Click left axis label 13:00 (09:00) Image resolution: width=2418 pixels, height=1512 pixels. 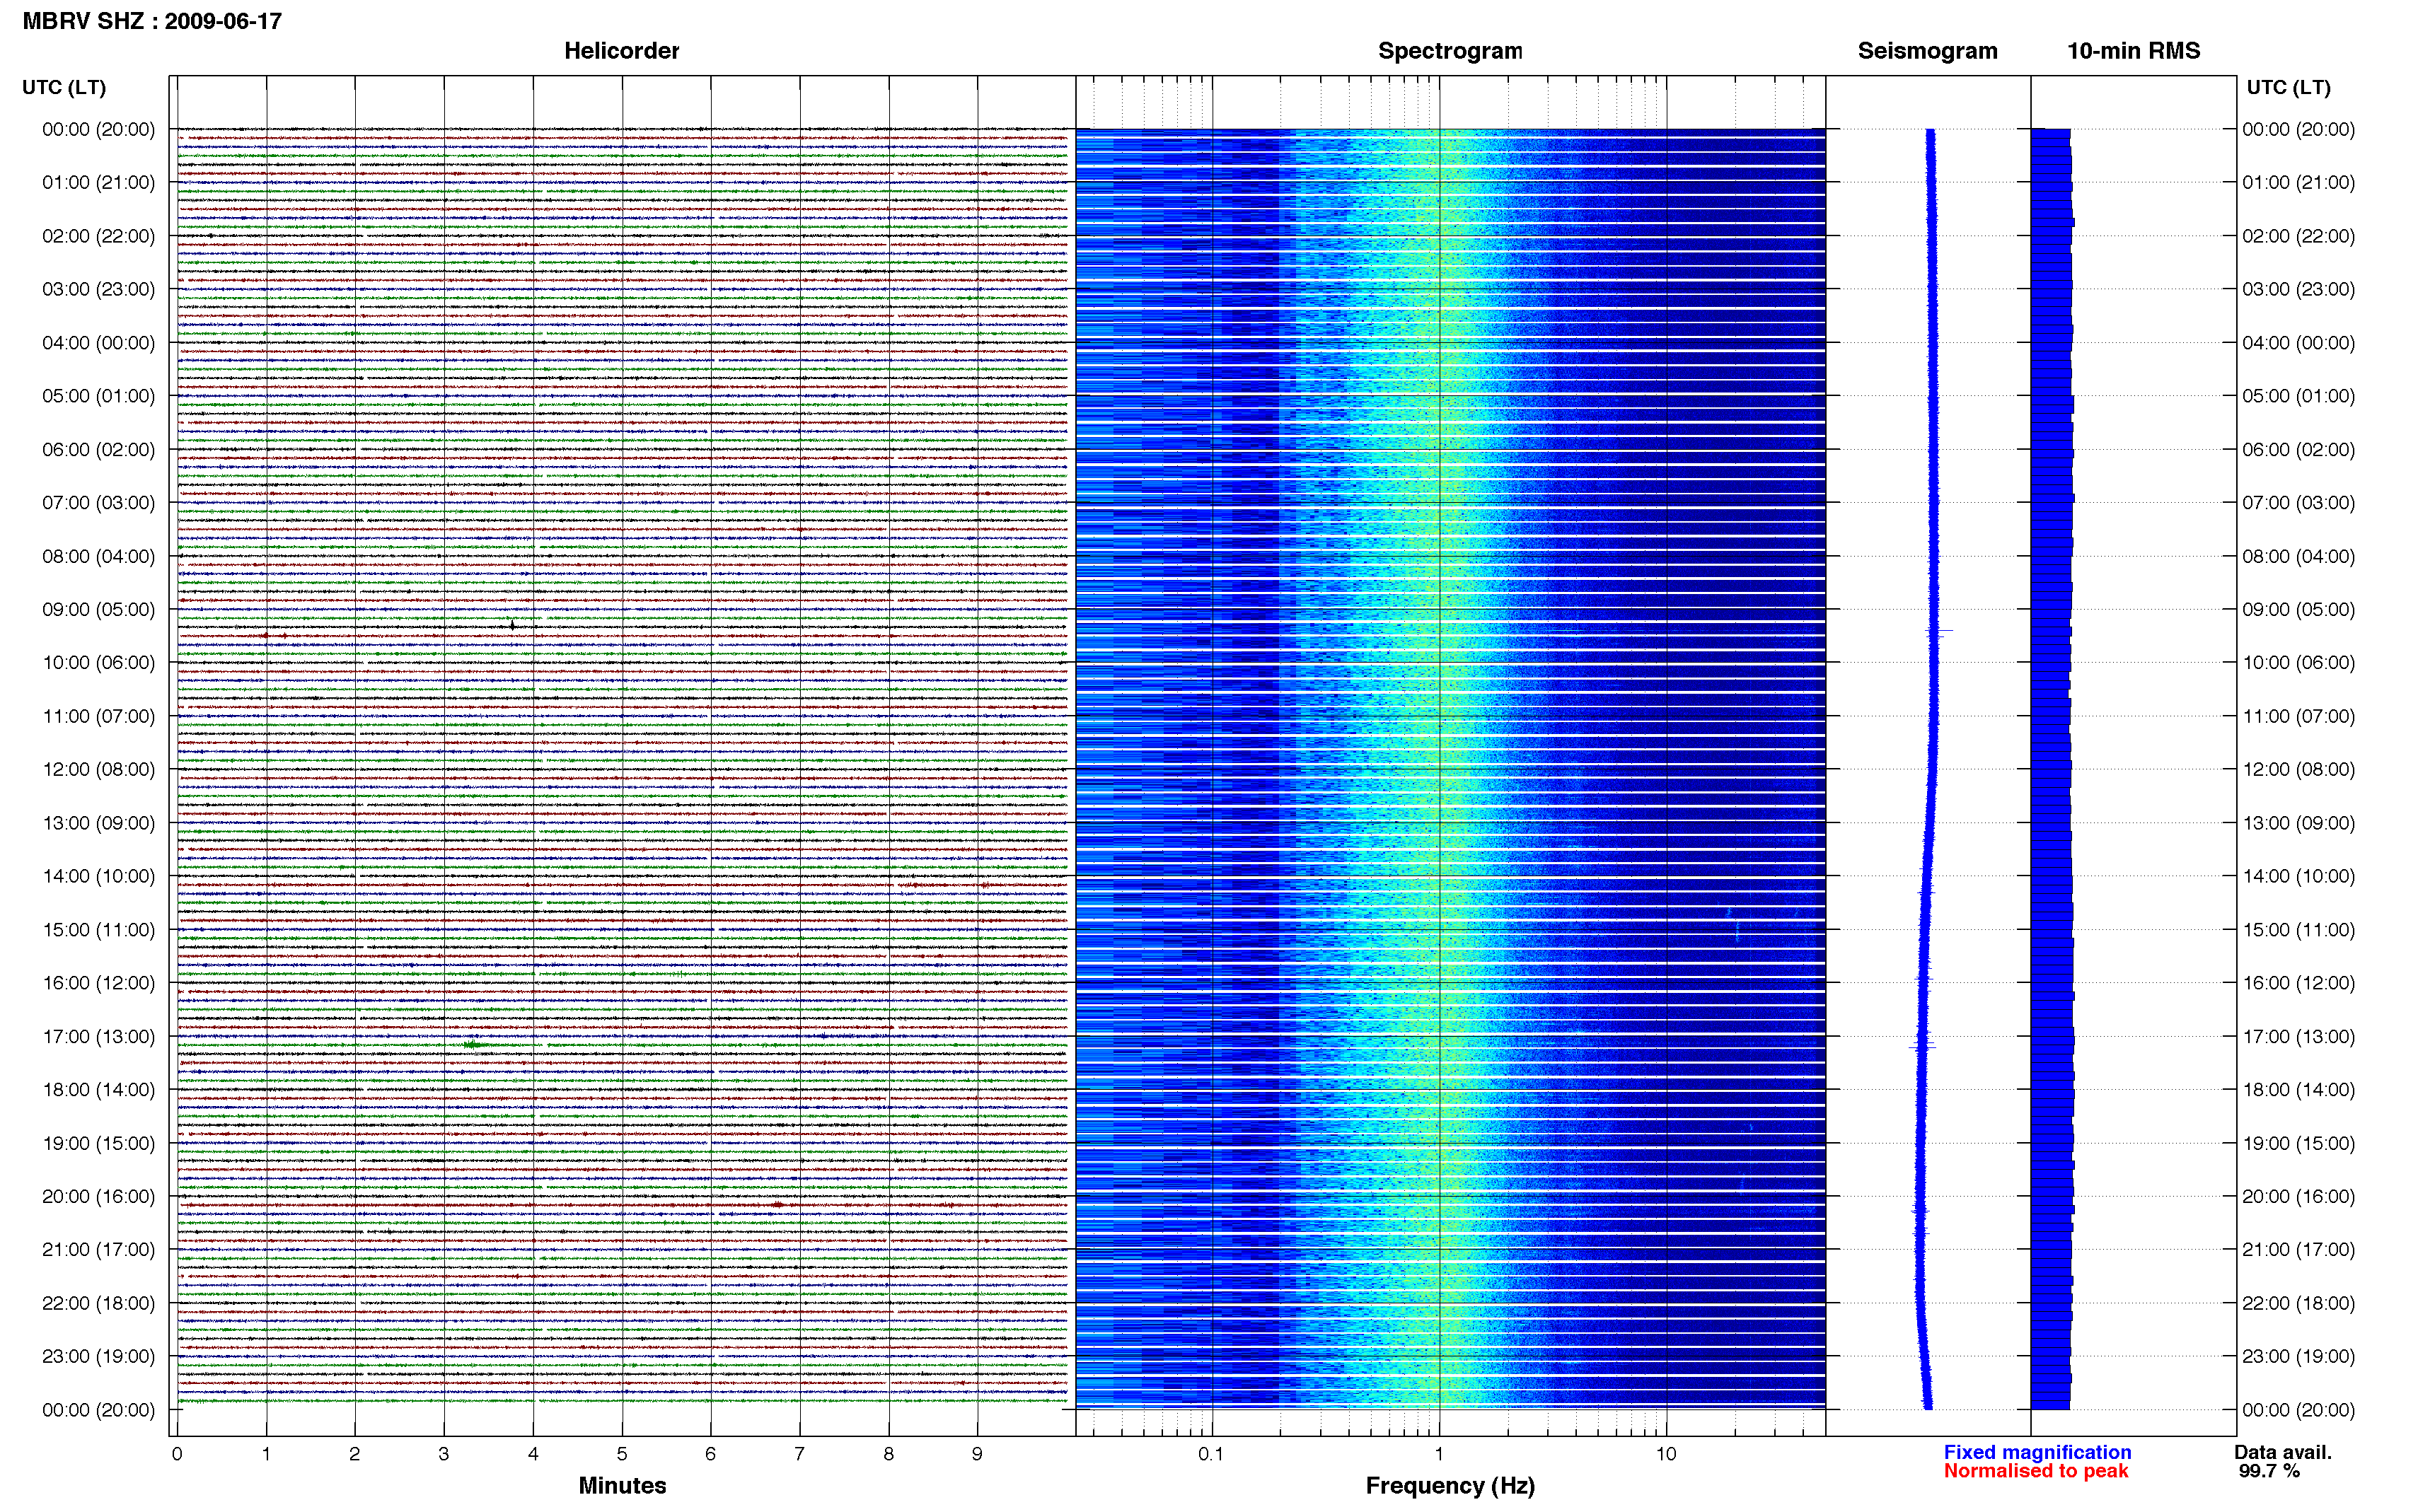click(x=99, y=823)
